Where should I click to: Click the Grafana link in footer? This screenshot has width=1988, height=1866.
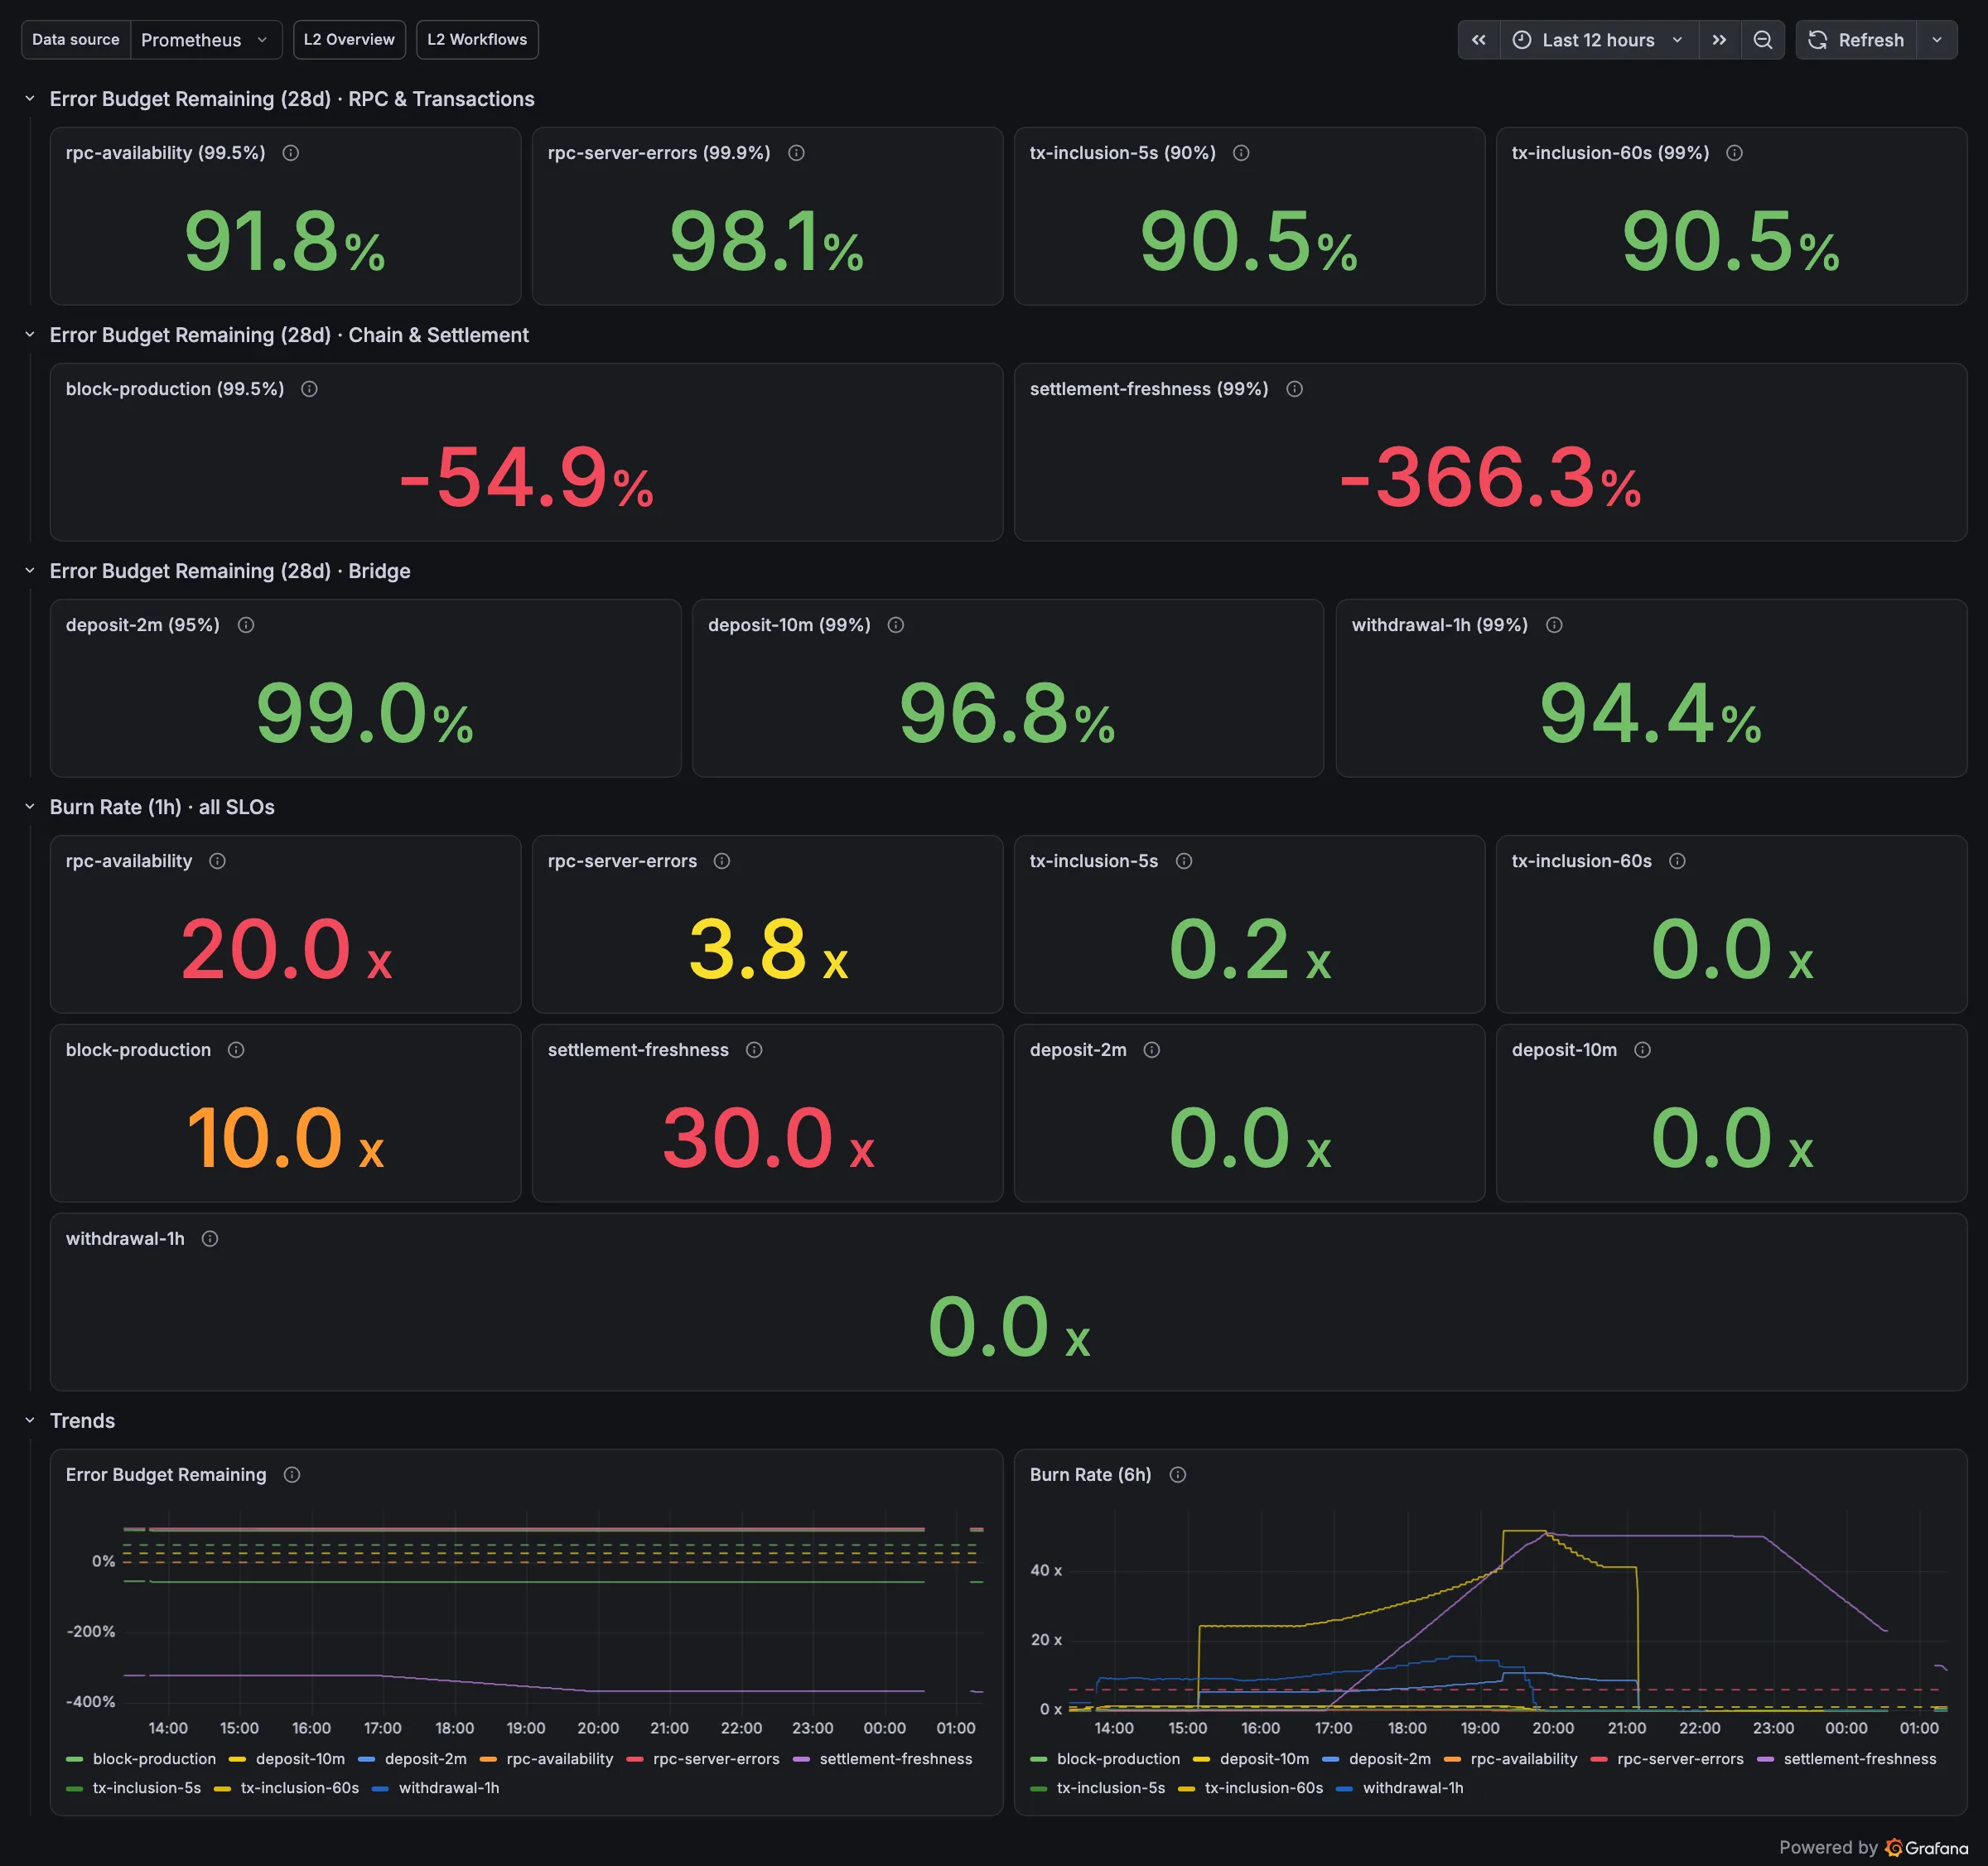pos(1926,1847)
